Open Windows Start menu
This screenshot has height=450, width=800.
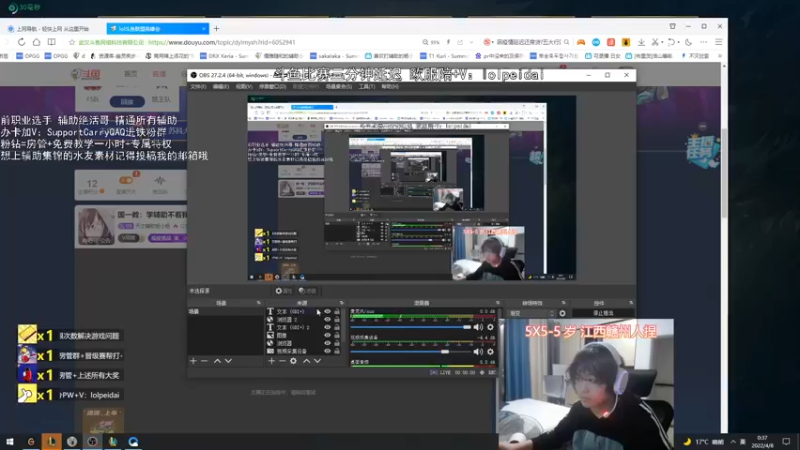pos(10,441)
